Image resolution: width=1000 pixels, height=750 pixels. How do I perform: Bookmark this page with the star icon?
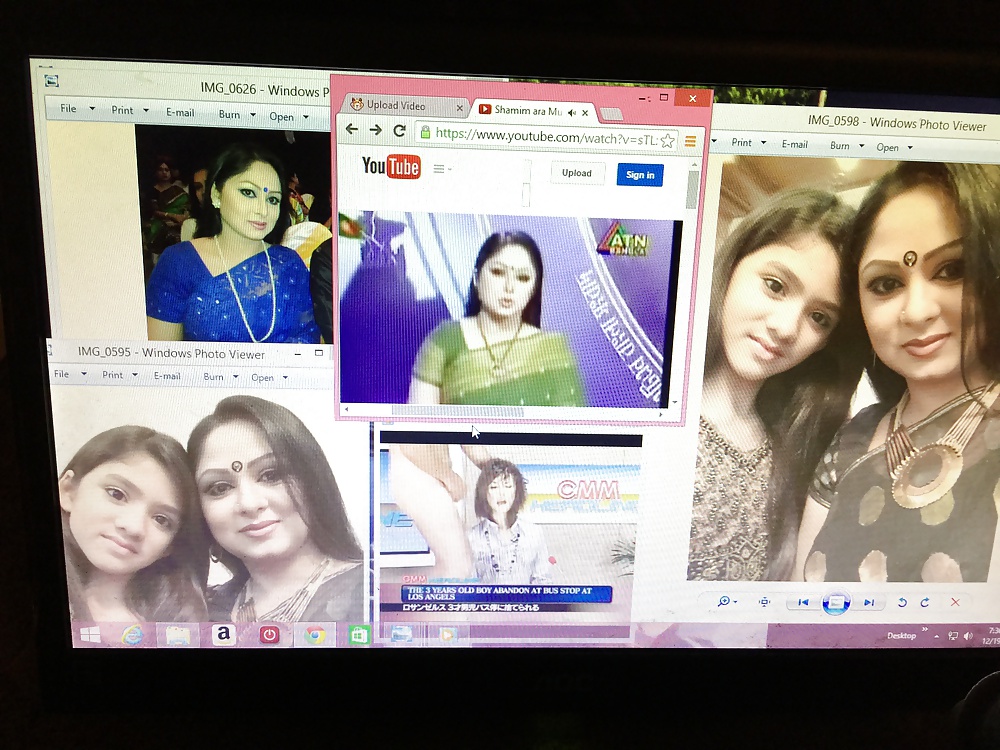(x=667, y=140)
